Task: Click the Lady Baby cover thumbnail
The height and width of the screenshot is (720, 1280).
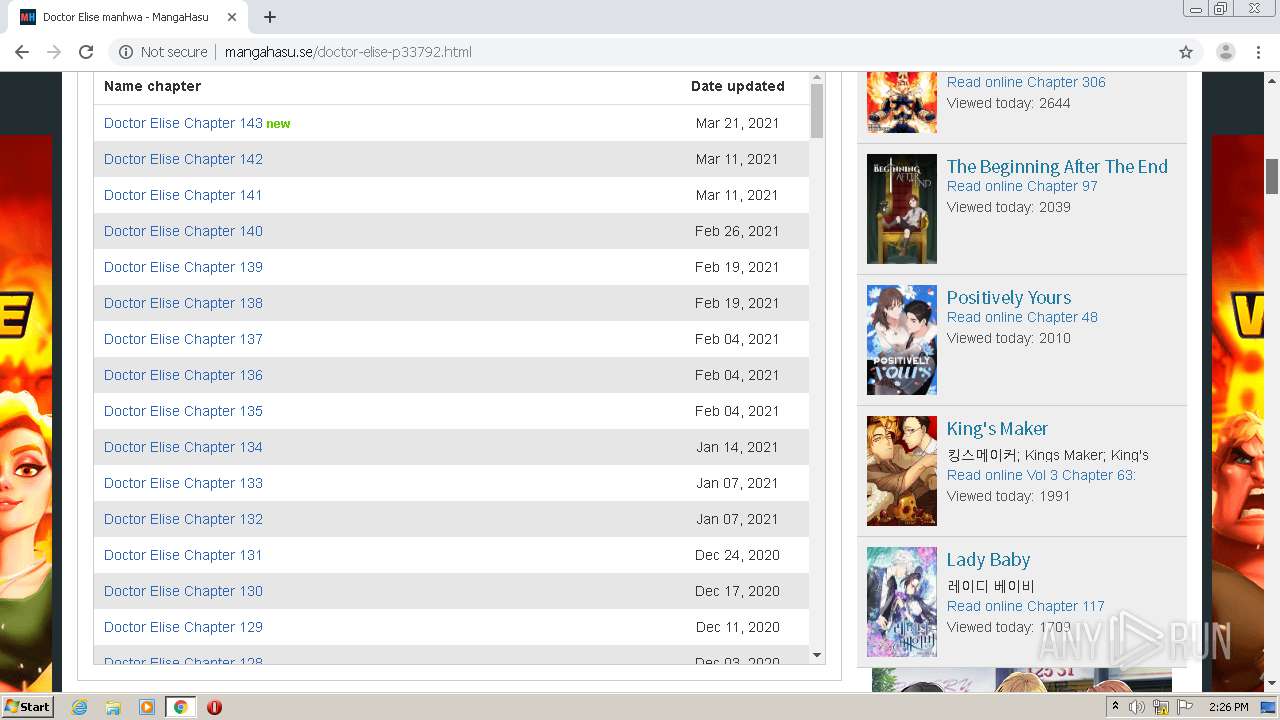Action: click(x=902, y=602)
